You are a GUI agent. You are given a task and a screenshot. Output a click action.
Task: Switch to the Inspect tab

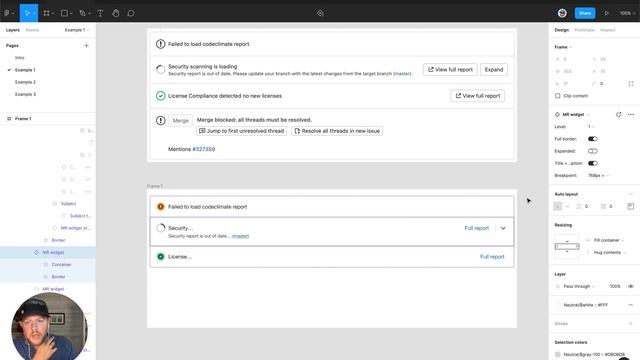click(x=607, y=30)
